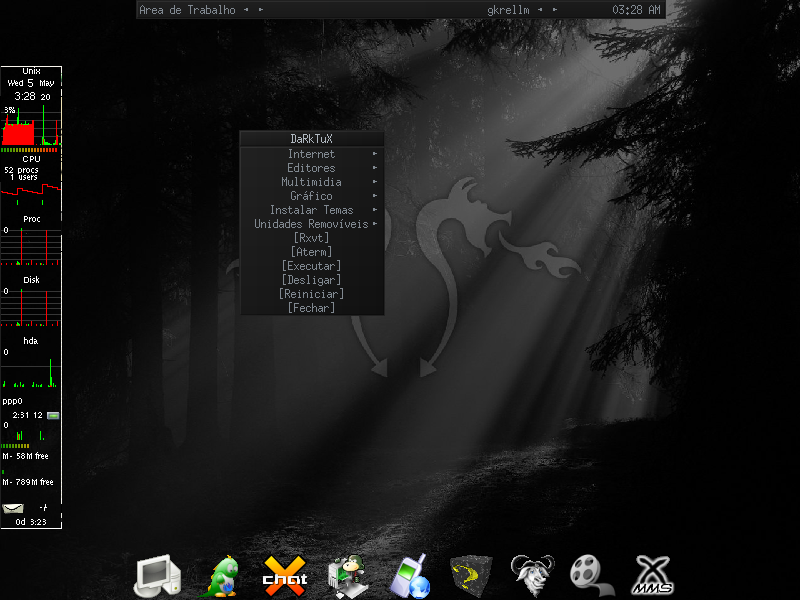The image size is (800, 600).
Task: Open the film reel video player icon
Action: (592, 576)
